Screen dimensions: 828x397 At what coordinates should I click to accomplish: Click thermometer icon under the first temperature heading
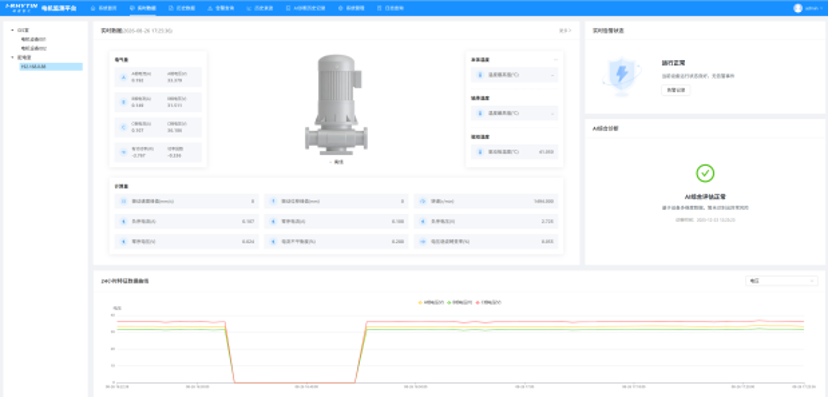tap(480, 75)
